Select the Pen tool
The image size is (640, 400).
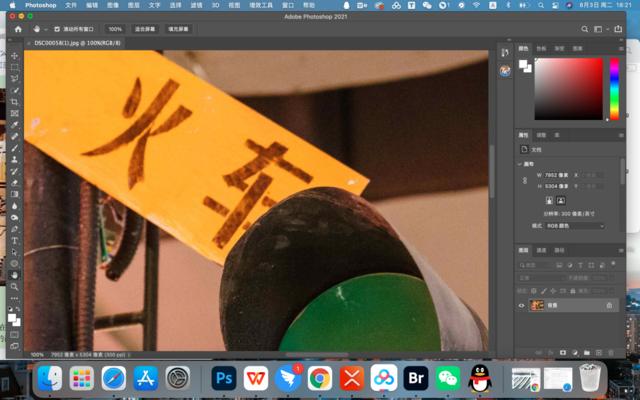click(14, 229)
